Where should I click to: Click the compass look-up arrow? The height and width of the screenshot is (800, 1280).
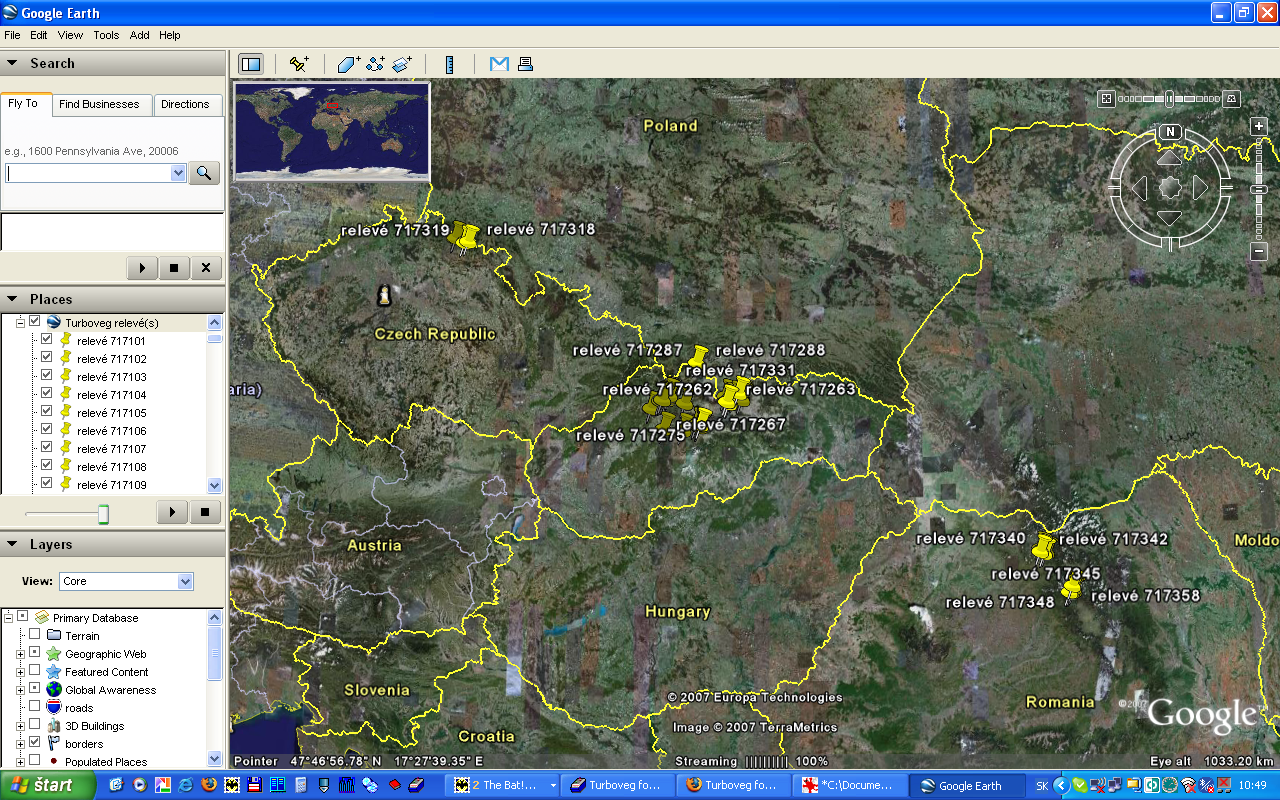pos(1169,157)
